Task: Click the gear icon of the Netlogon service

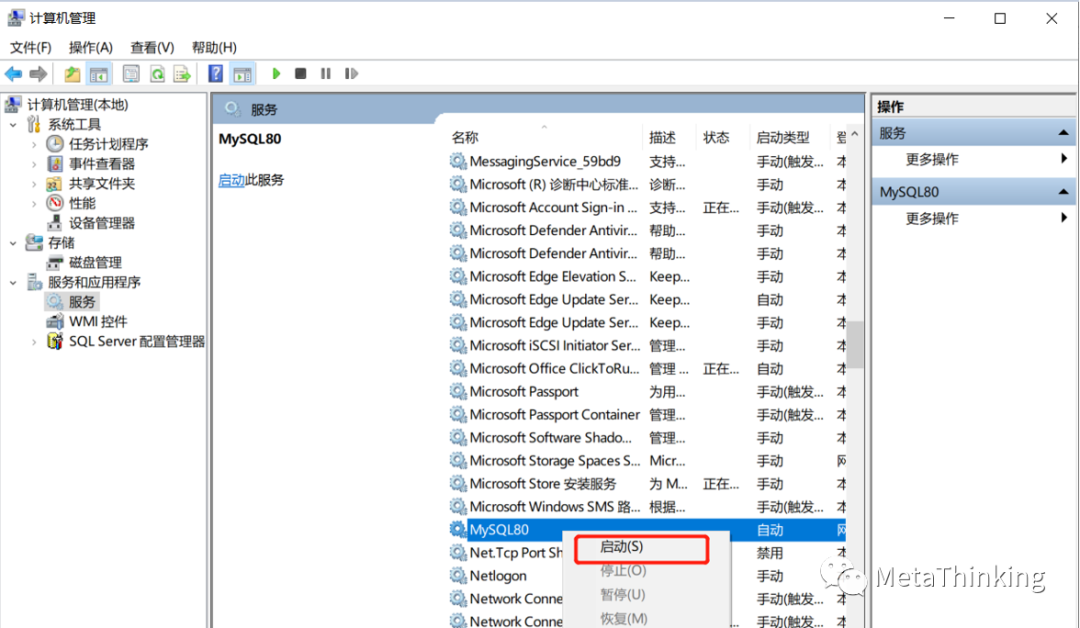Action: coord(458,575)
